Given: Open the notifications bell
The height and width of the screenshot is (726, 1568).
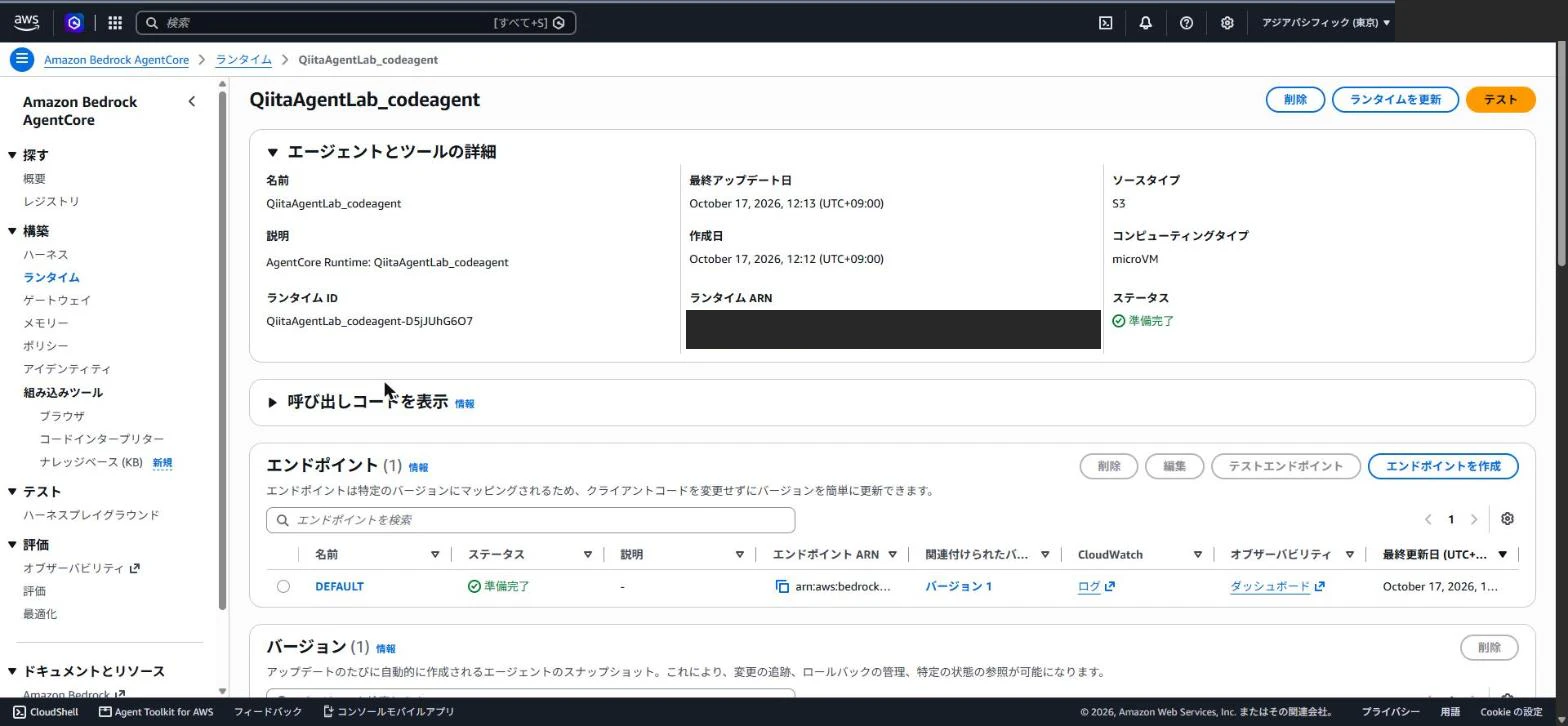Looking at the screenshot, I should (1146, 22).
